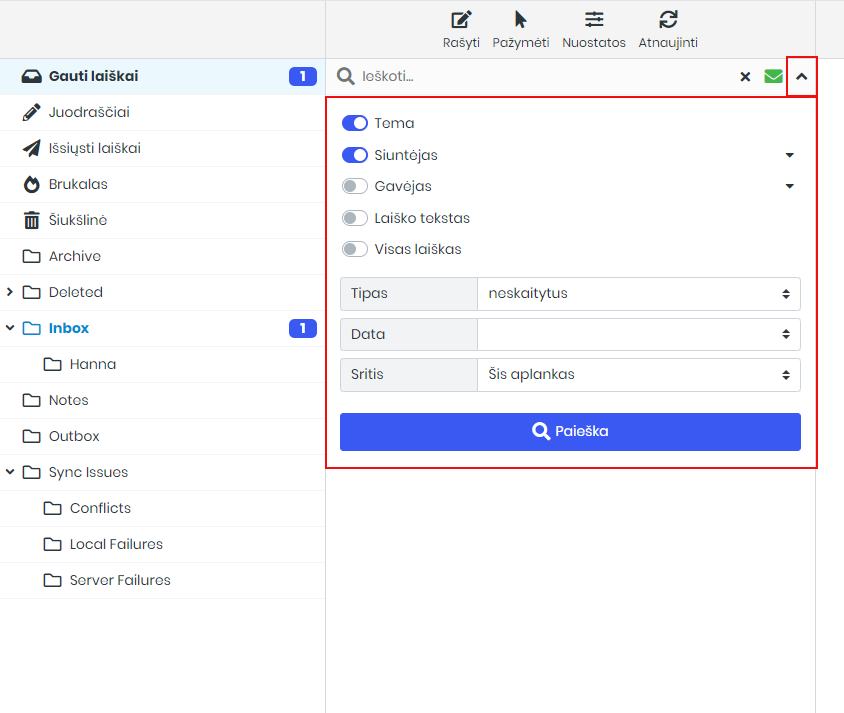This screenshot has width=844, height=713.
Task: Enable the Gavėjas switch
Action: 355,186
